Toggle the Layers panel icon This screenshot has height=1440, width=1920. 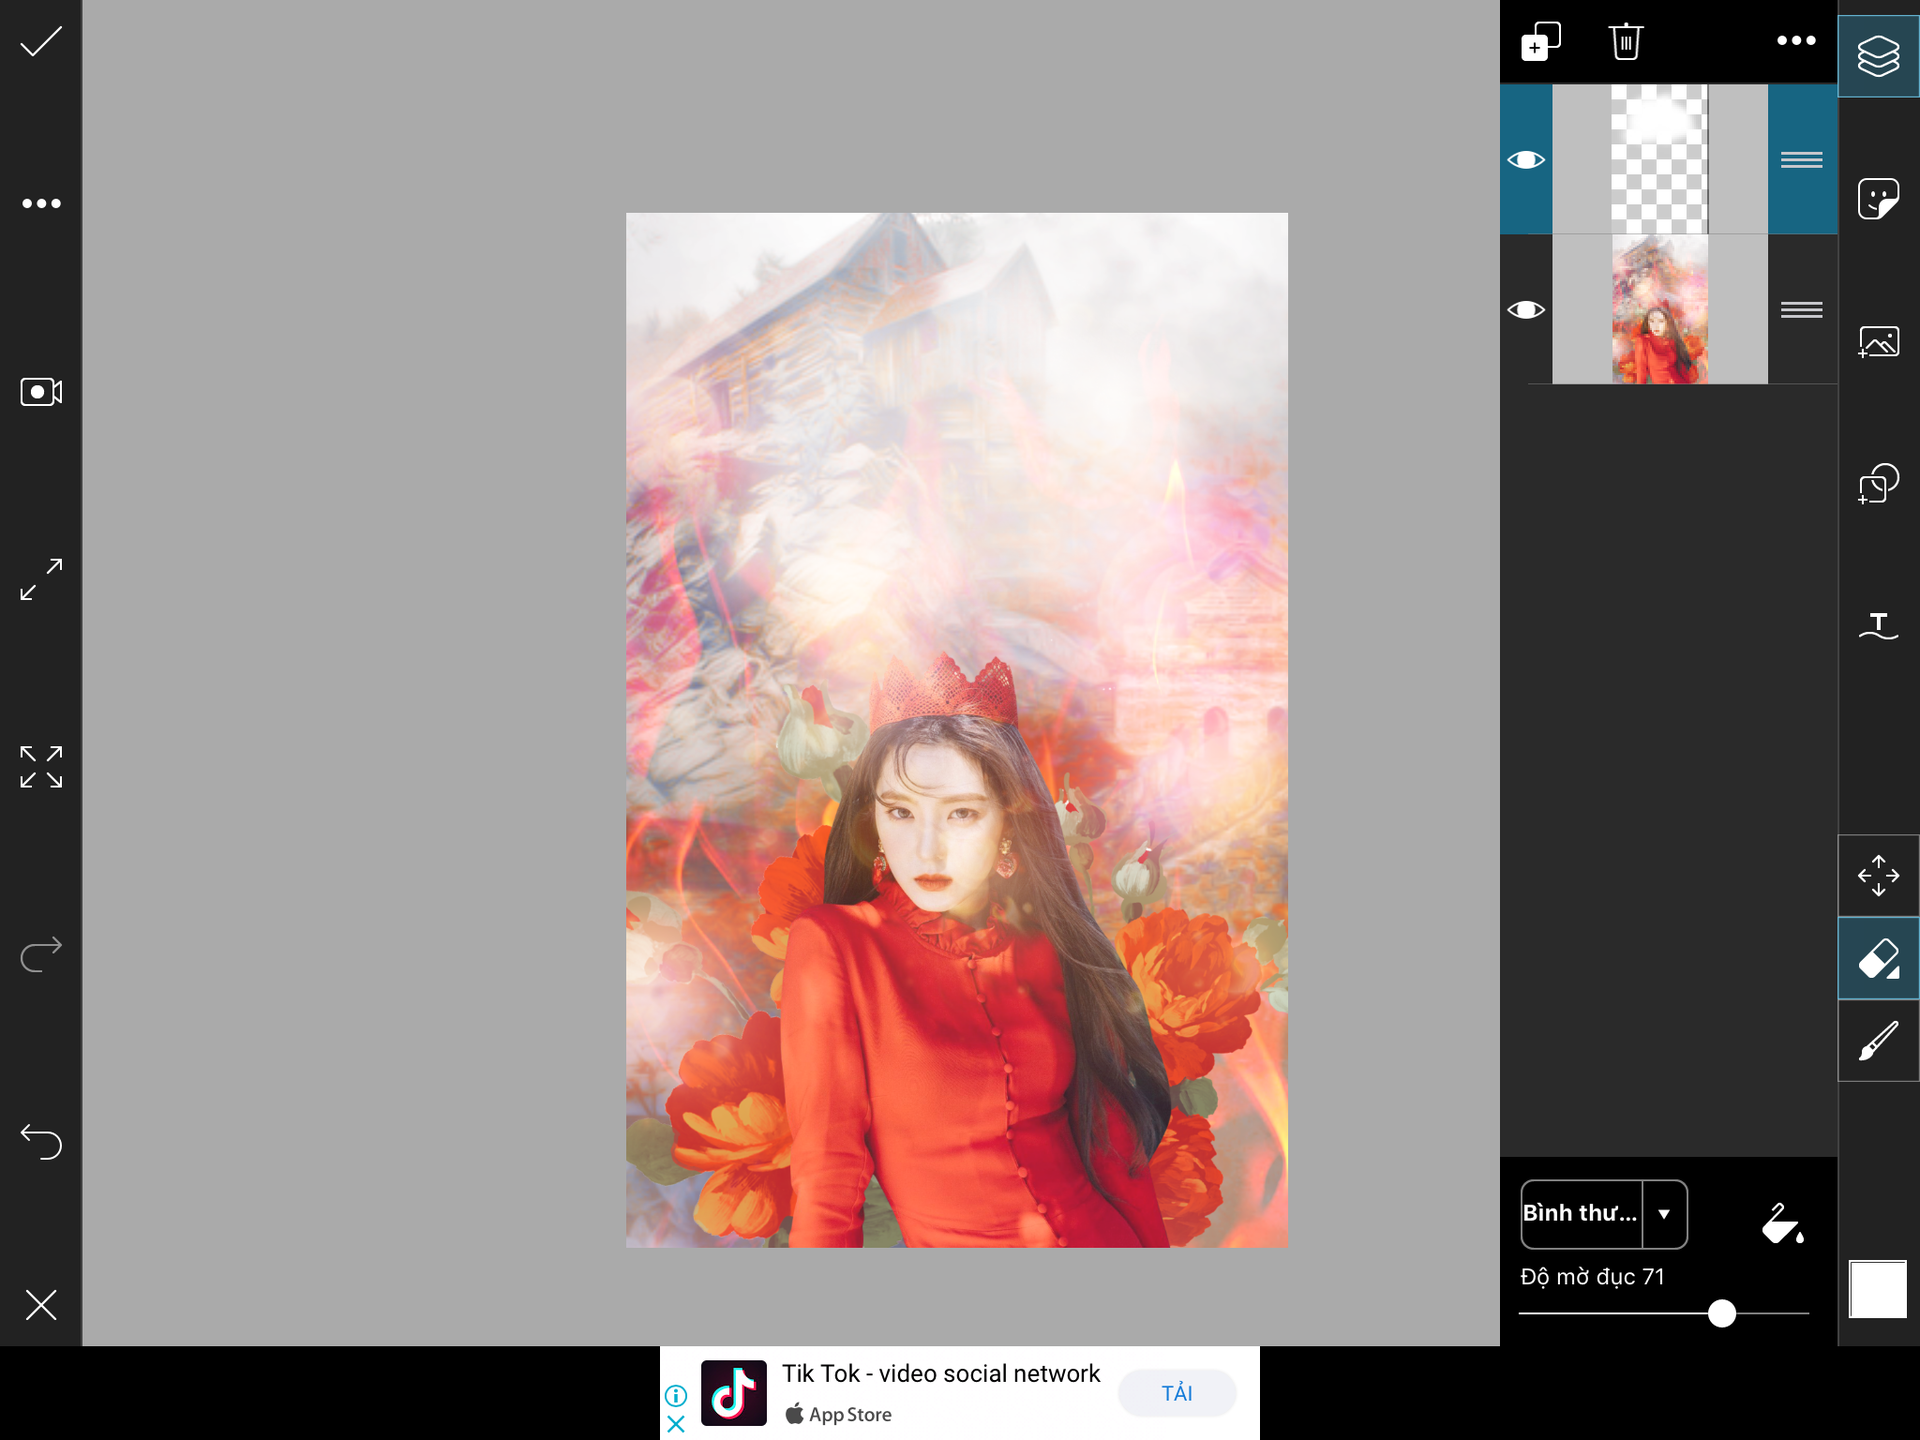click(1878, 56)
